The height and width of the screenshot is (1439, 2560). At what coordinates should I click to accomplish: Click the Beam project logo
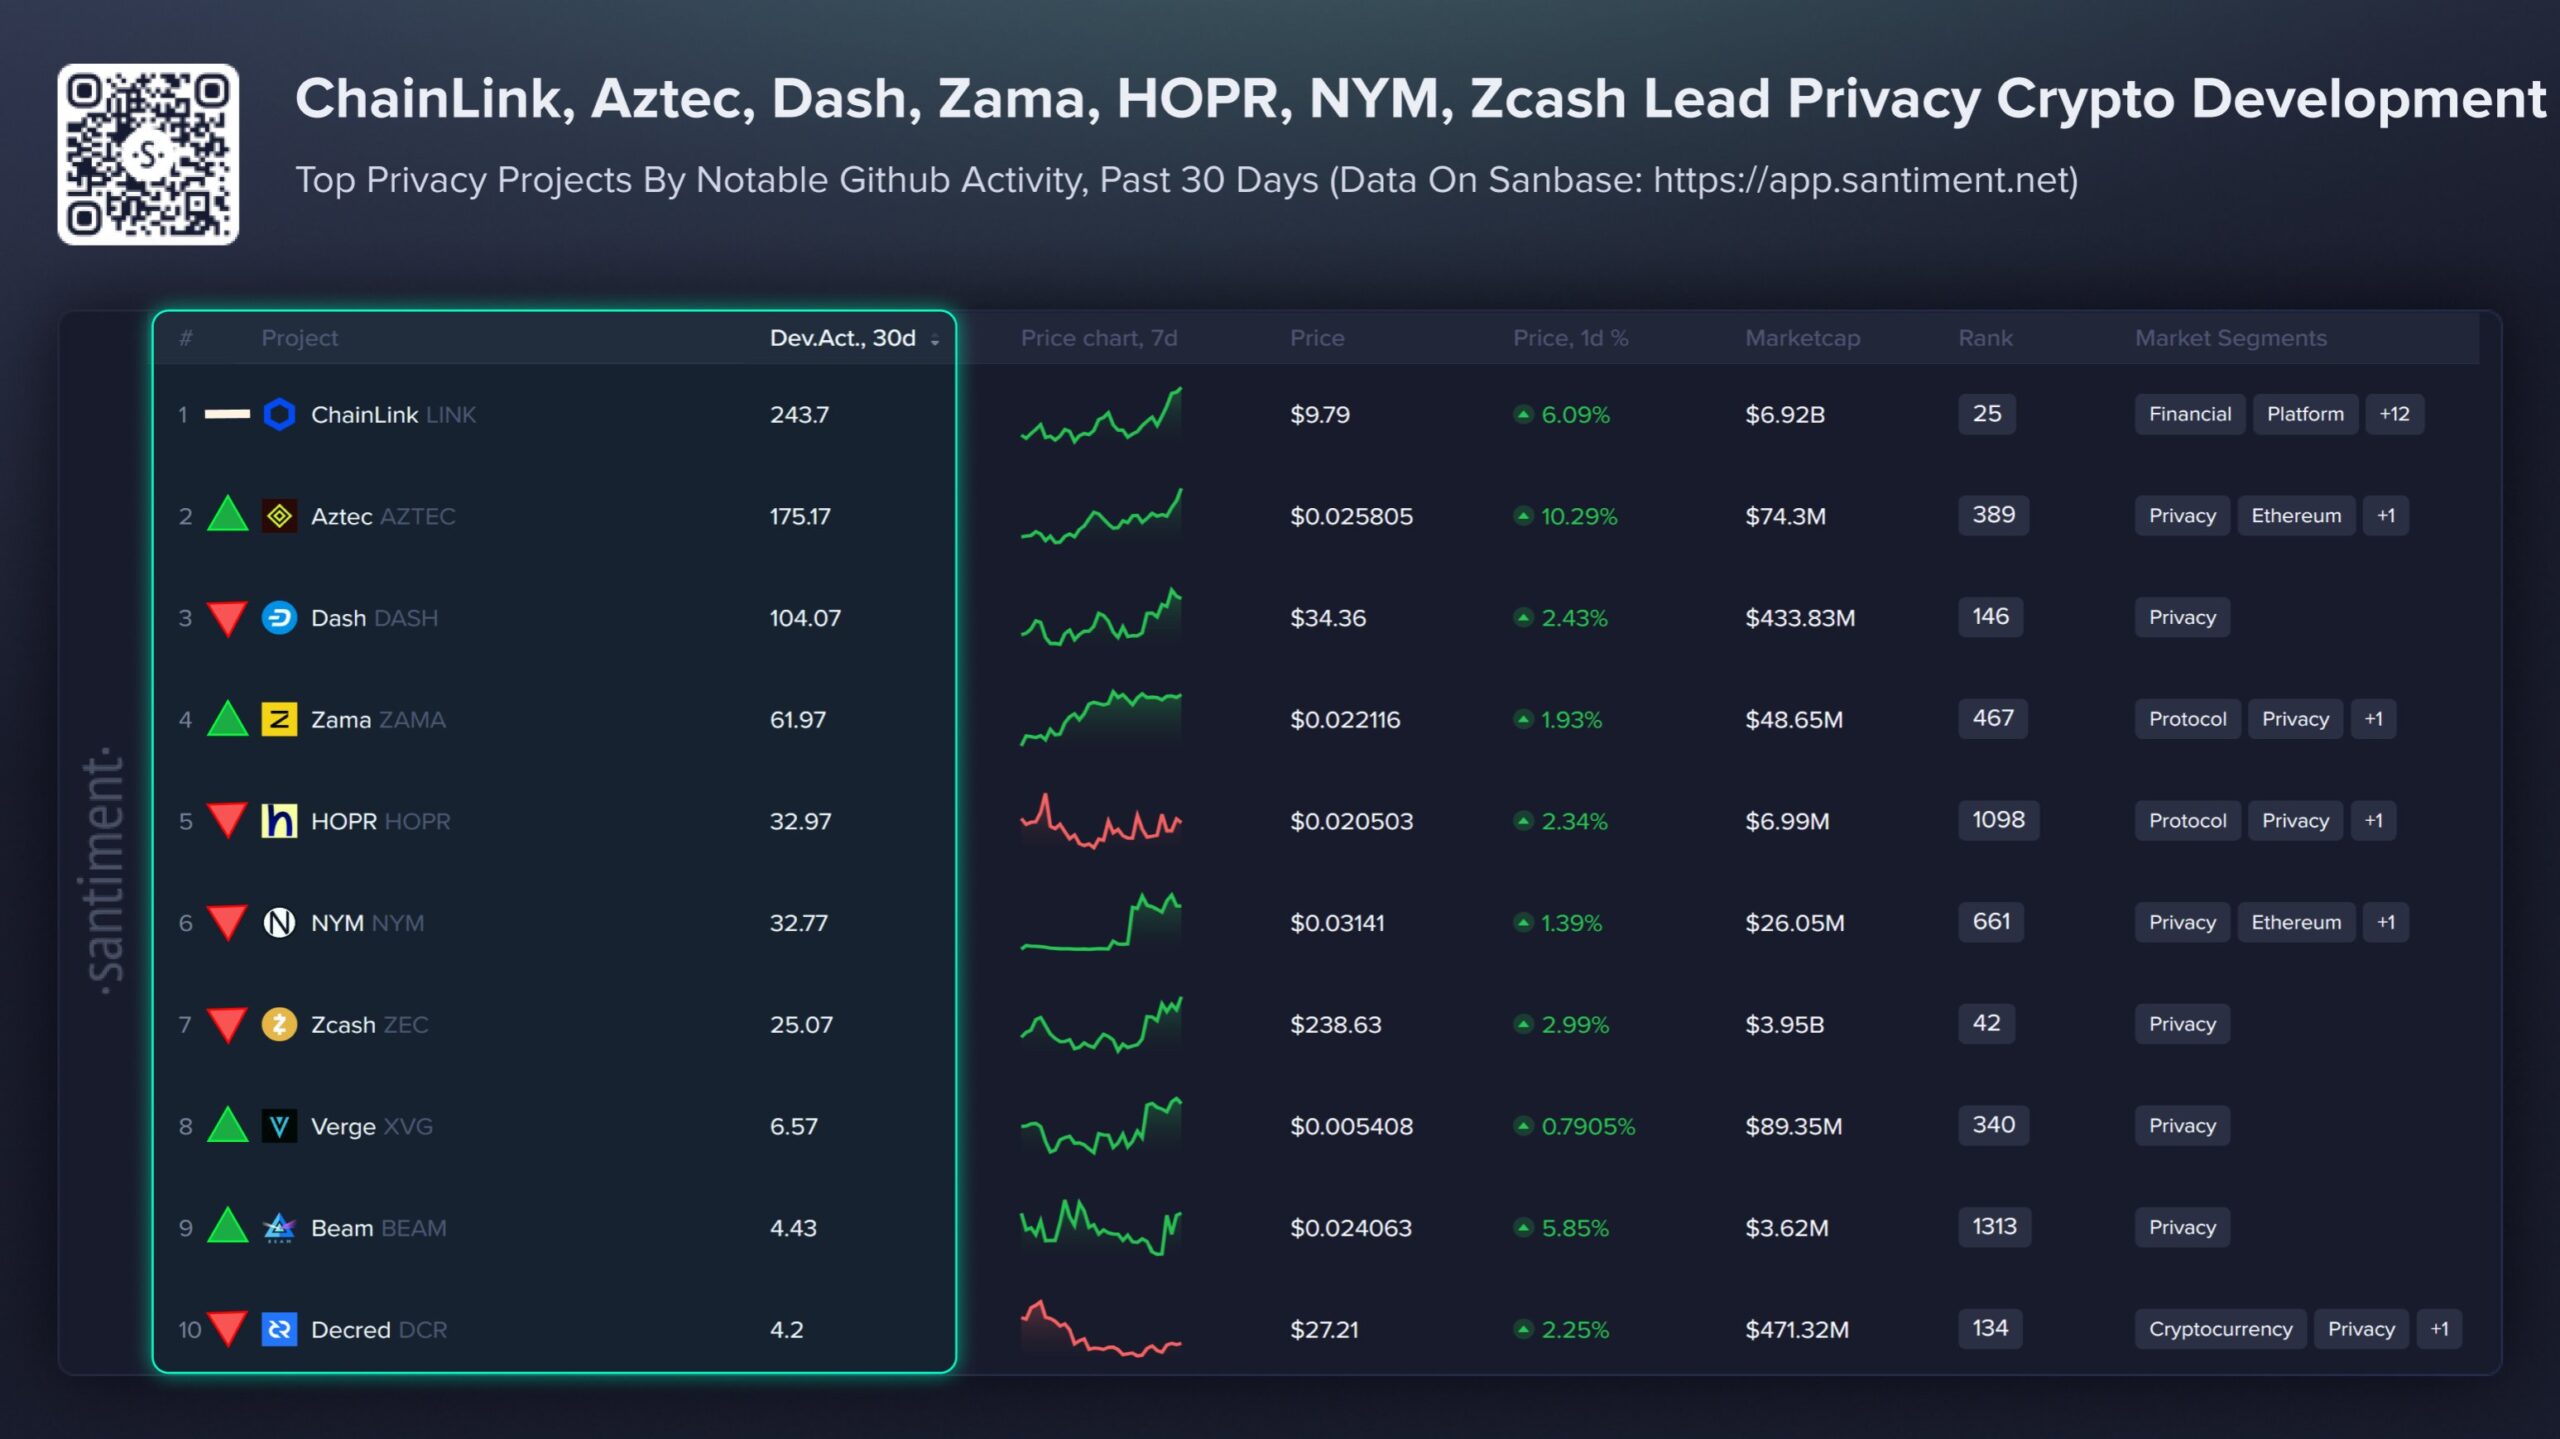point(280,1228)
